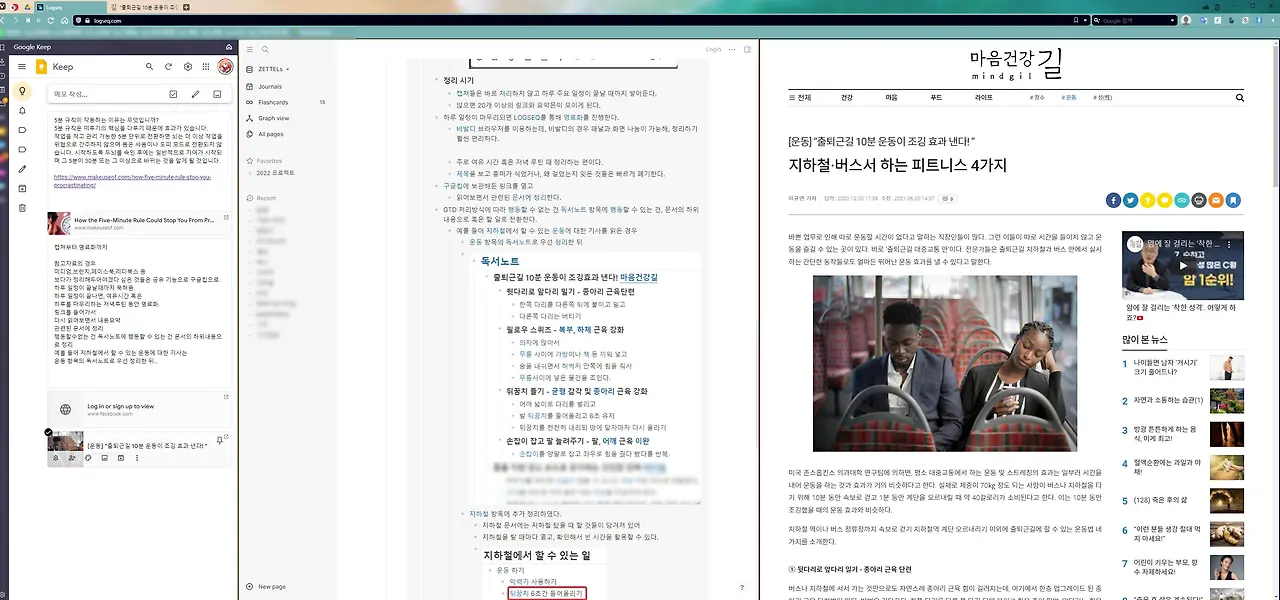Open Logseq three-dots more menu

click(x=732, y=49)
